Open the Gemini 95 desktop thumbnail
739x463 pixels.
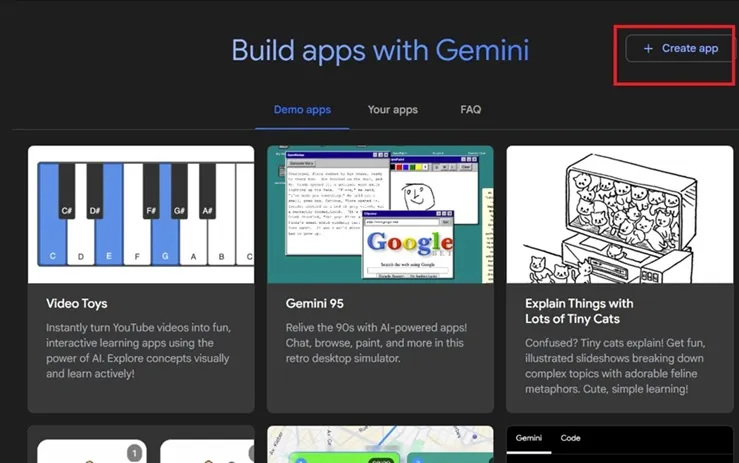380,215
